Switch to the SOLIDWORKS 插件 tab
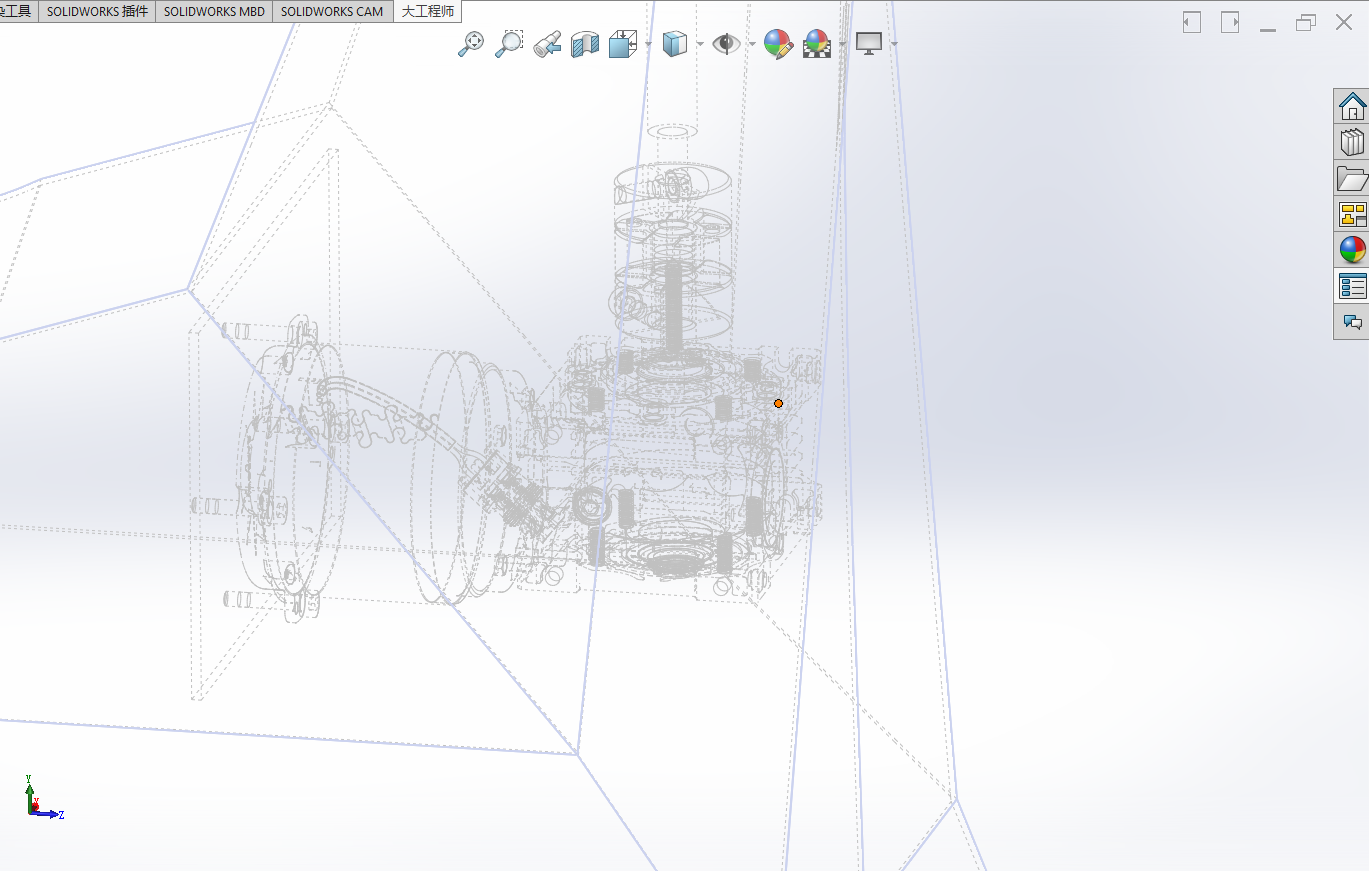The image size is (1369, 871). (x=97, y=12)
